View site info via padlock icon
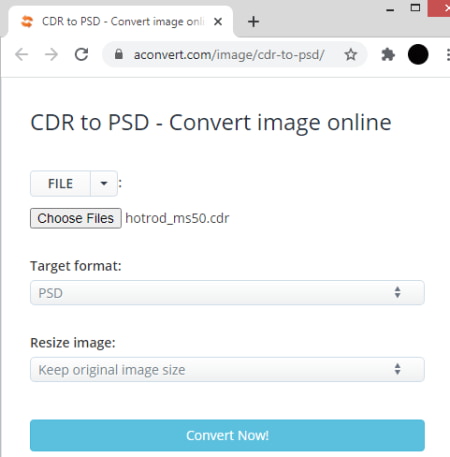This screenshot has width=450, height=457. point(119,54)
